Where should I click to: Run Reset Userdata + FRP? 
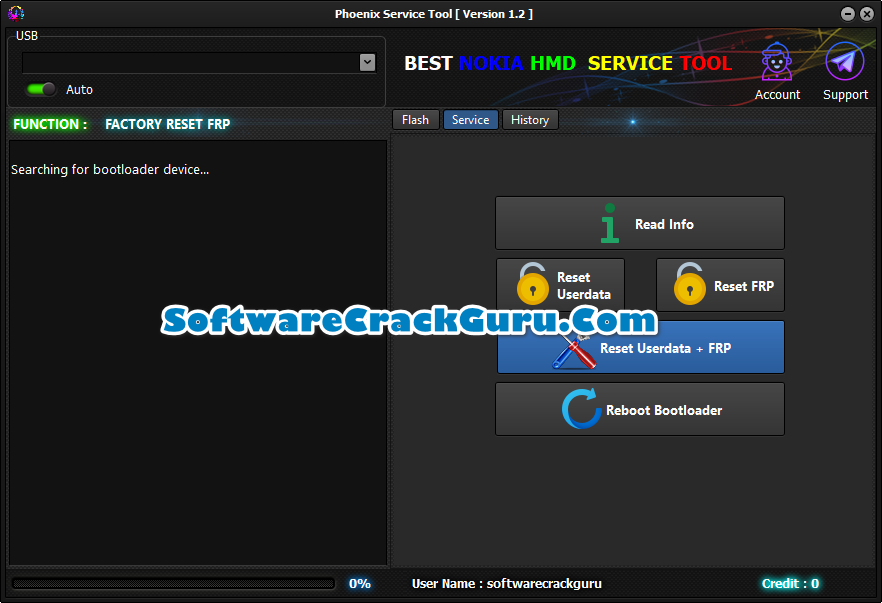(x=641, y=347)
